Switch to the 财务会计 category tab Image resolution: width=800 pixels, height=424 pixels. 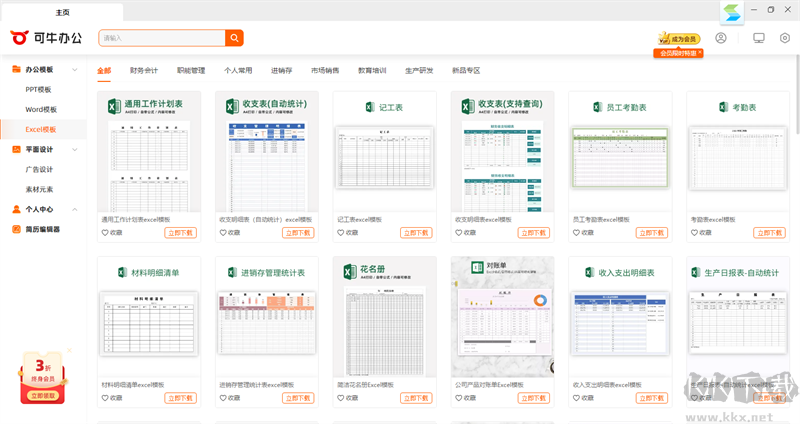point(144,71)
